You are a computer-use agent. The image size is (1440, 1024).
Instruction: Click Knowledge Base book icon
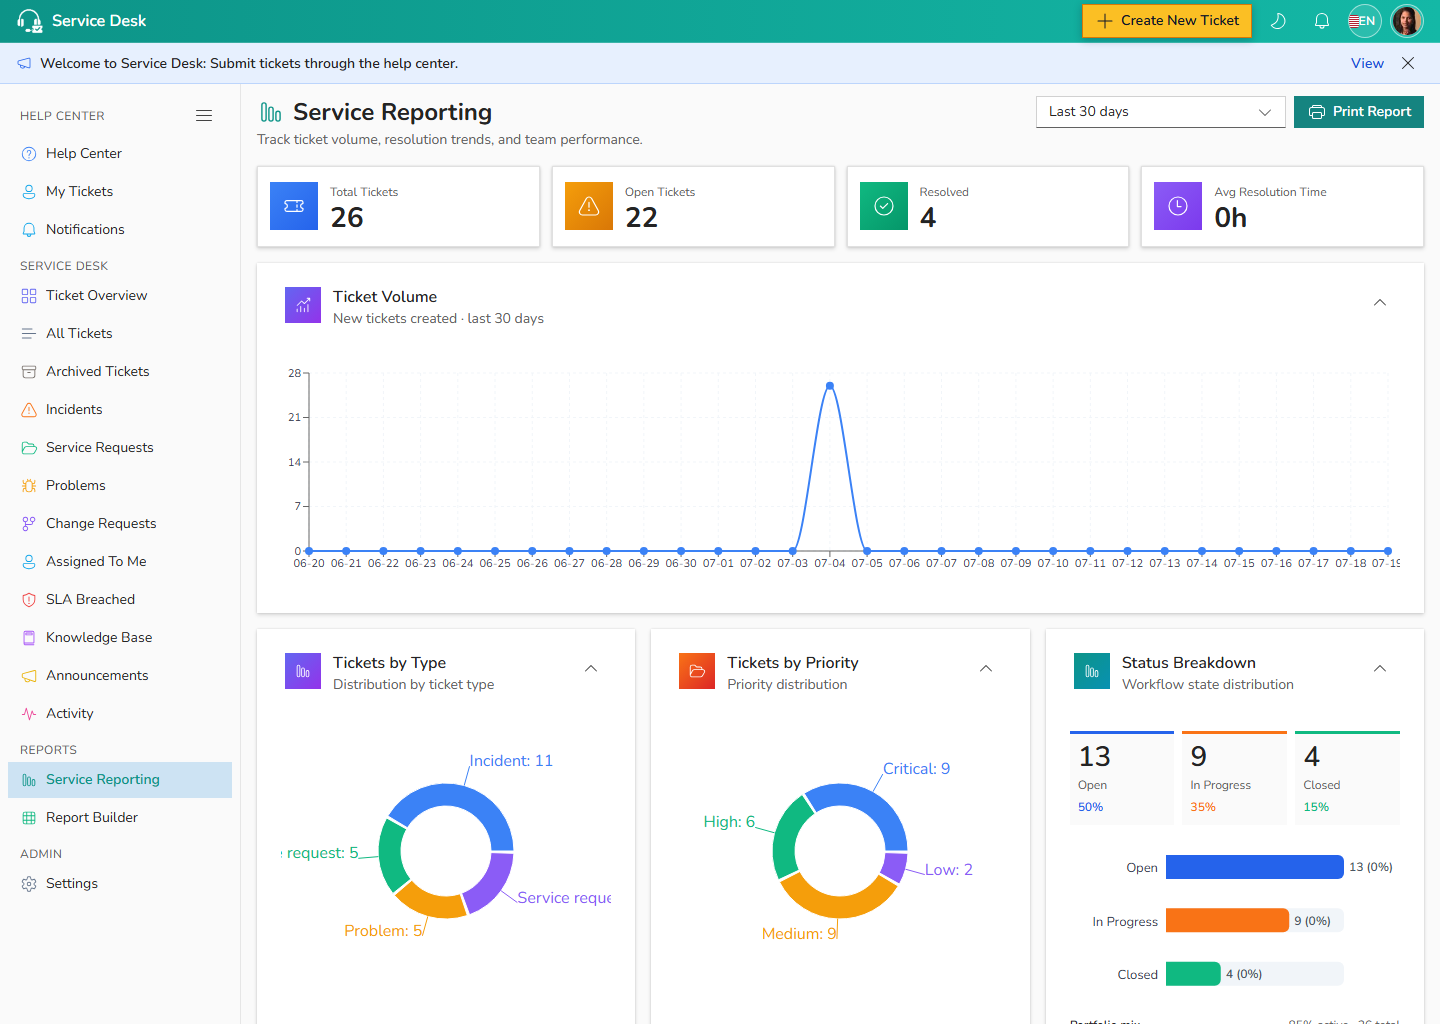point(29,638)
